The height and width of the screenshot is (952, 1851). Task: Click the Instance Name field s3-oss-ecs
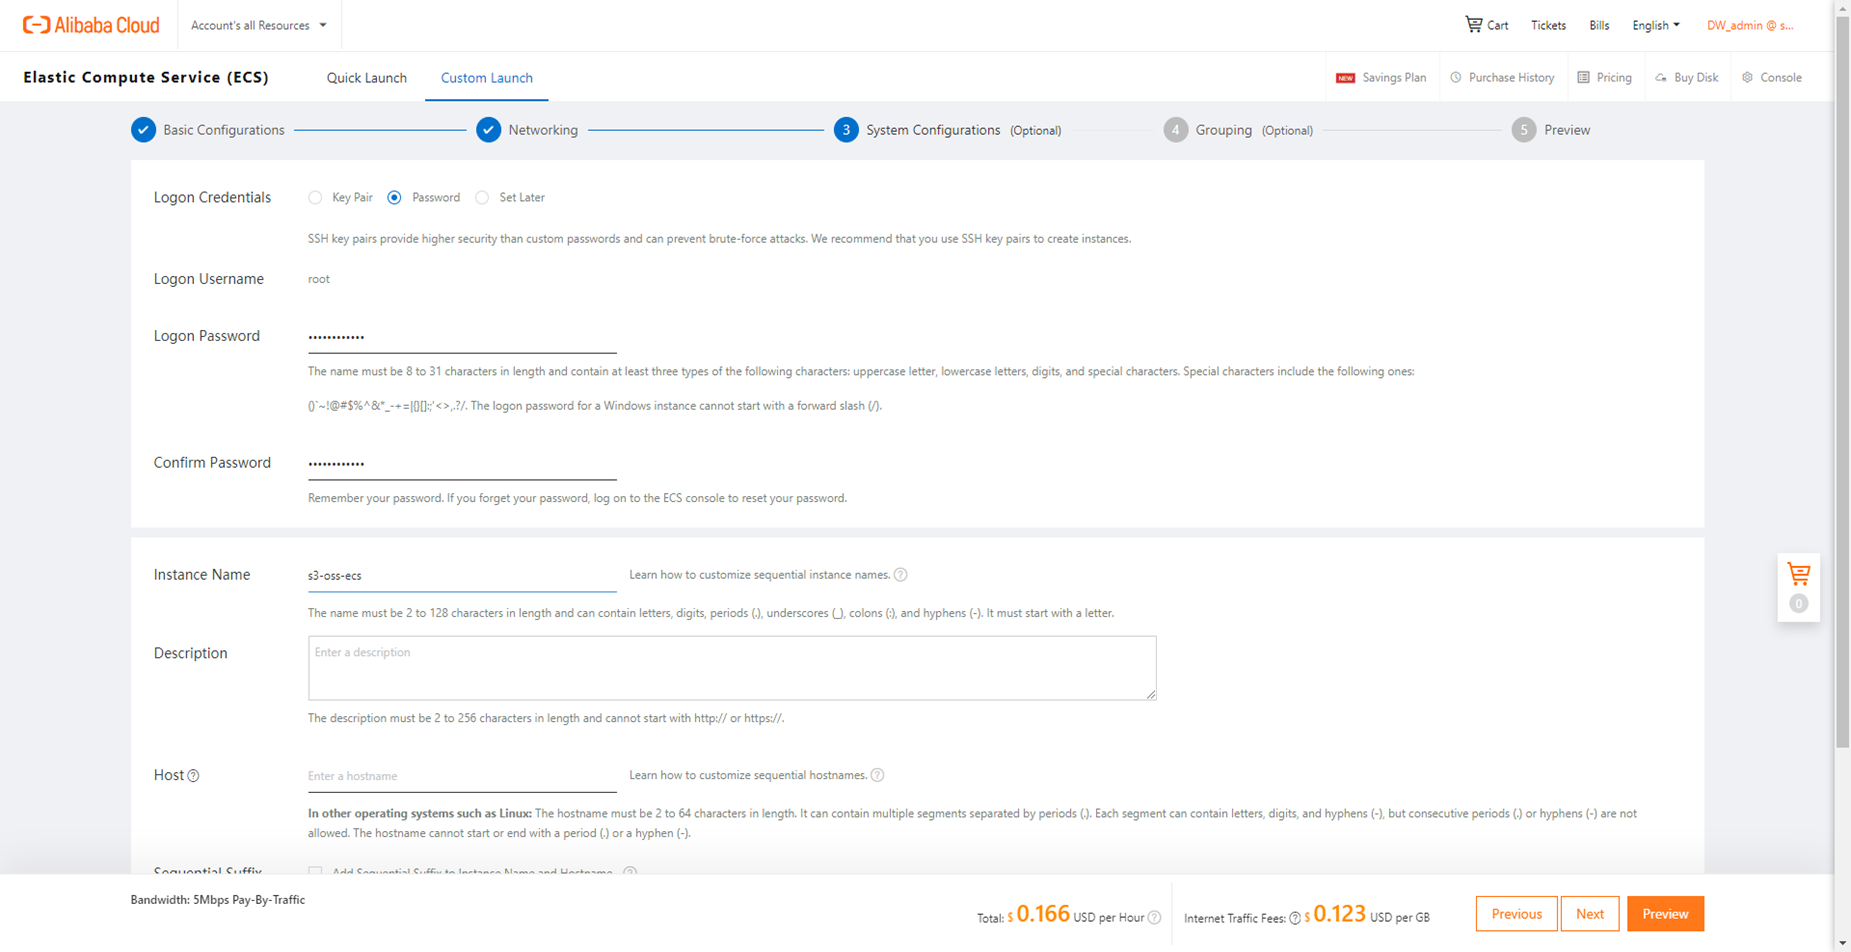click(x=462, y=576)
